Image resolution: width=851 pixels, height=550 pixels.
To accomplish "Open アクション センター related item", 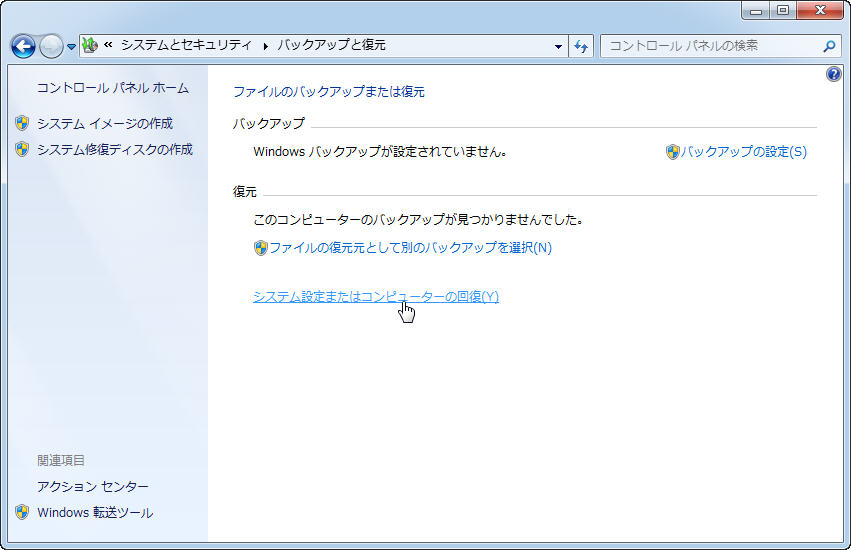I will [x=93, y=486].
